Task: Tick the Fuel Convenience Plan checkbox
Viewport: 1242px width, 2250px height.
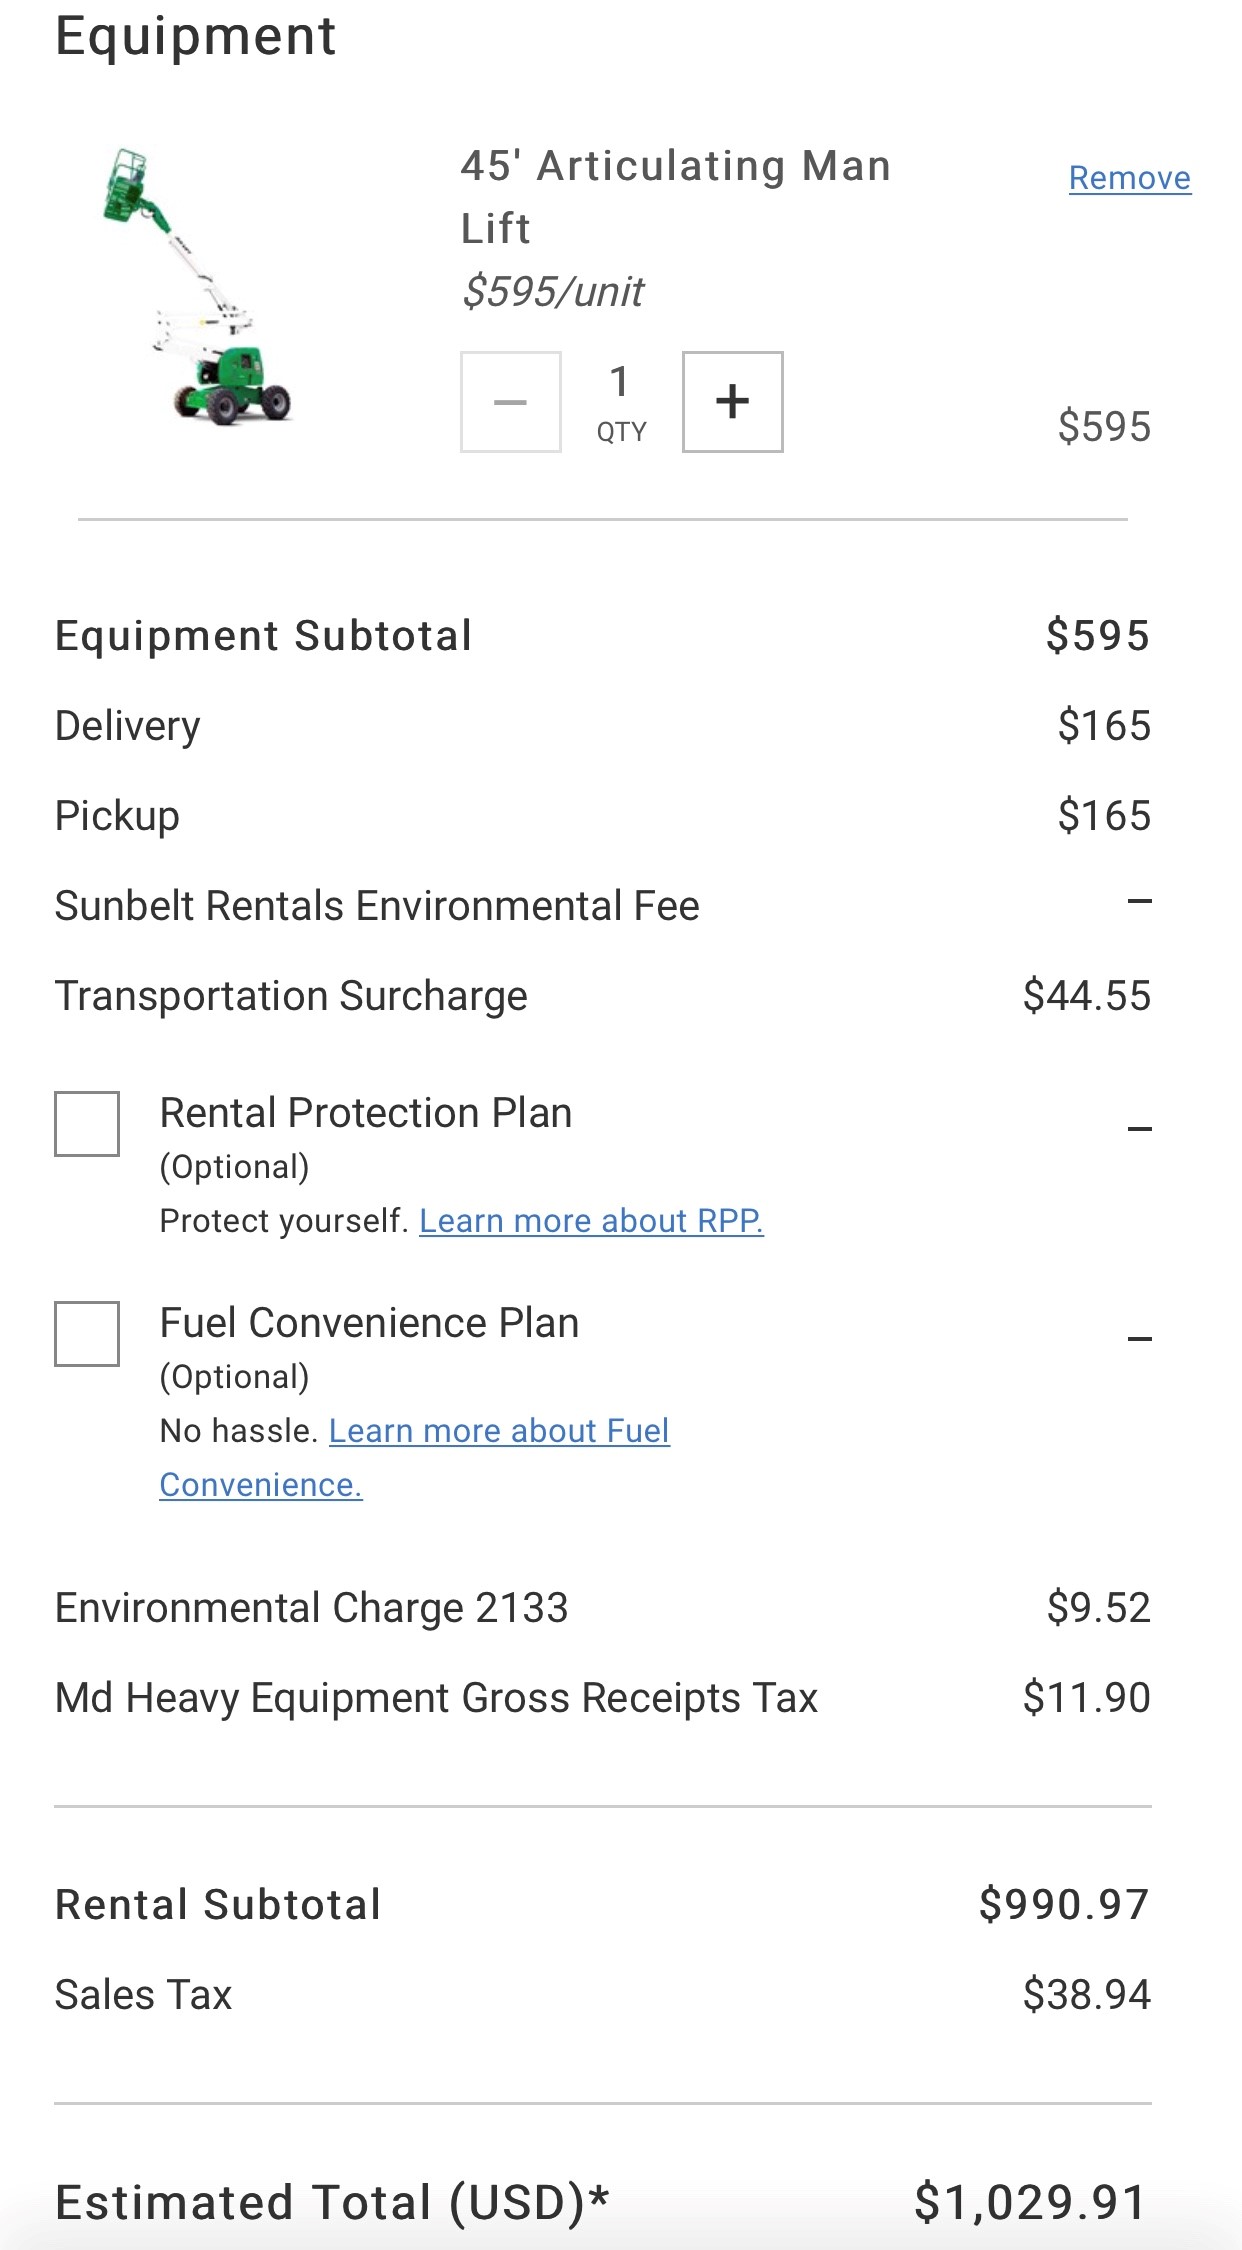Action: pyautogui.click(x=87, y=1334)
